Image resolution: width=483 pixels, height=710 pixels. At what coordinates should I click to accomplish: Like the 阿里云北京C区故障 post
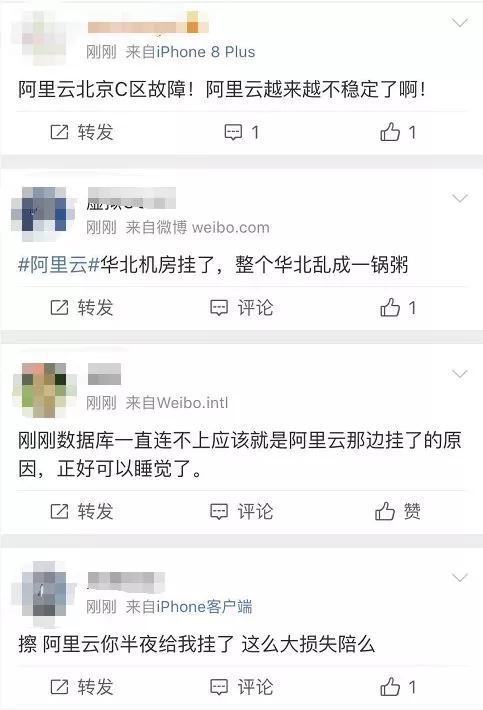398,132
